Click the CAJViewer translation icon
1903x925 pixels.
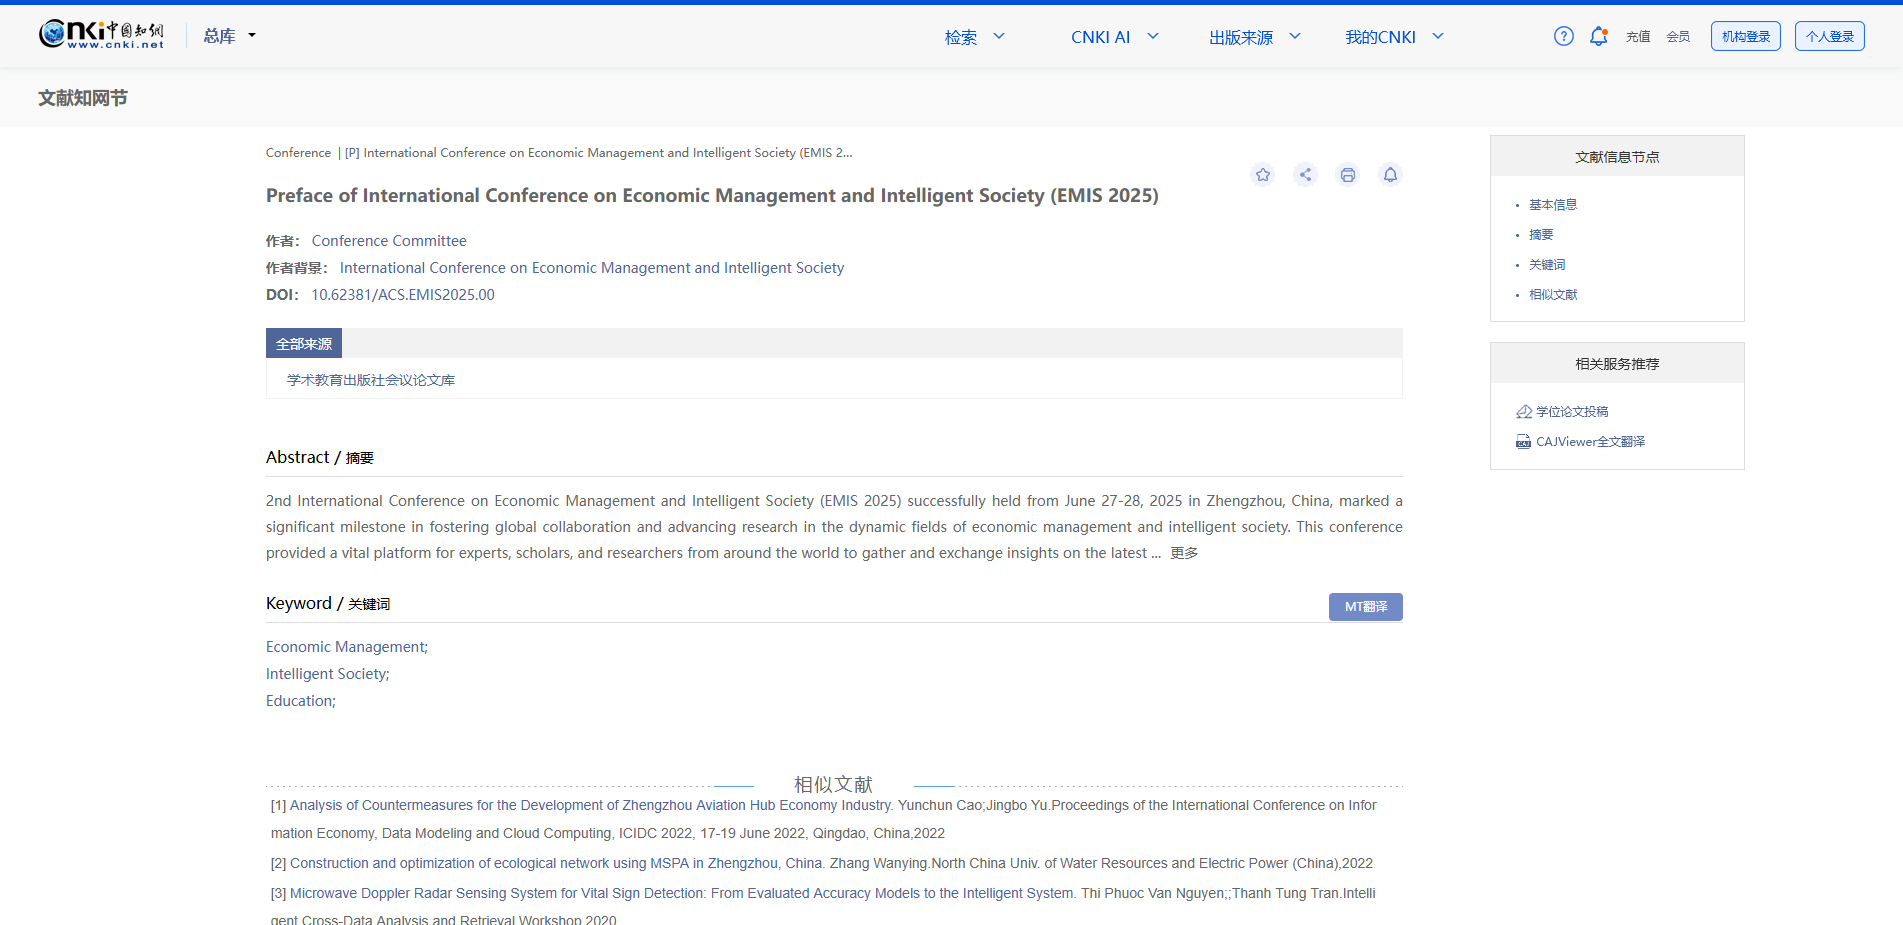(x=1524, y=442)
